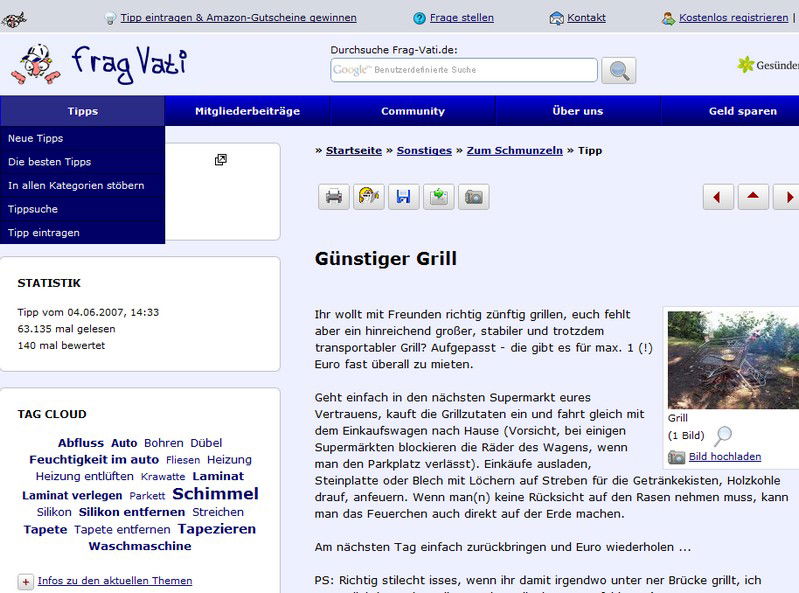
Task: Click the red up arrow navigation button
Action: coord(753,197)
